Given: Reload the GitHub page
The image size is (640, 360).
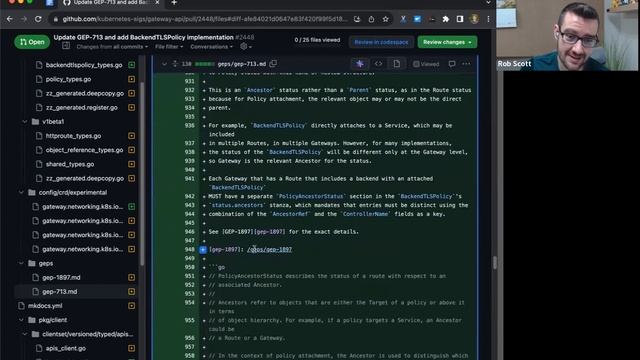Looking at the screenshot, I should (x=38, y=19).
